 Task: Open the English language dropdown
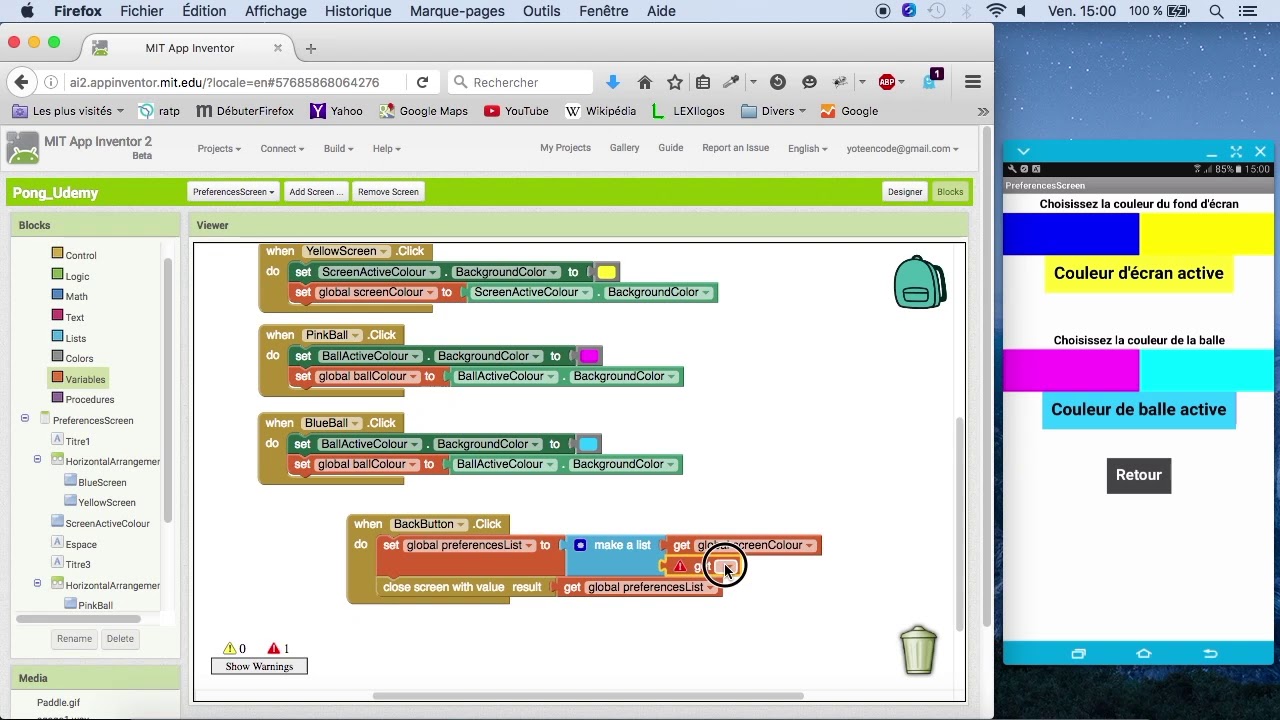click(807, 148)
